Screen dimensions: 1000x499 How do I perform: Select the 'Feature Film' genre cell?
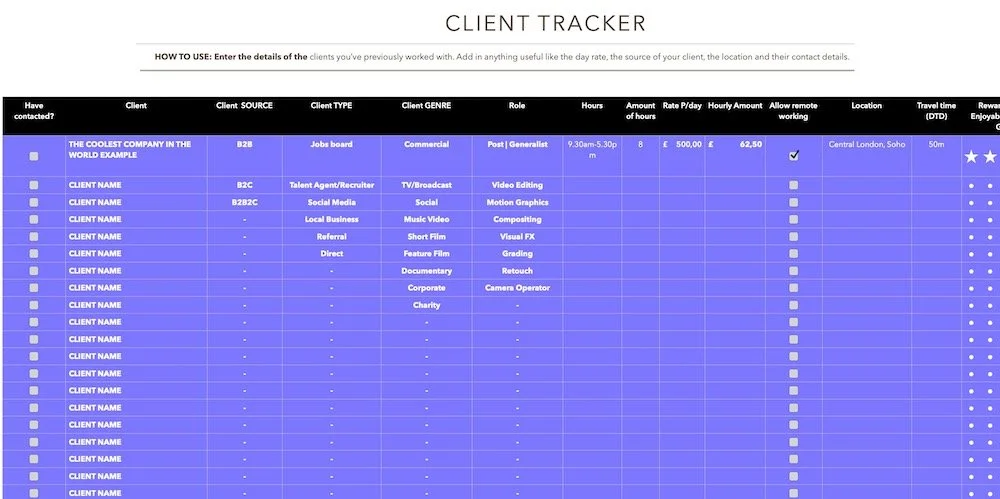[426, 253]
